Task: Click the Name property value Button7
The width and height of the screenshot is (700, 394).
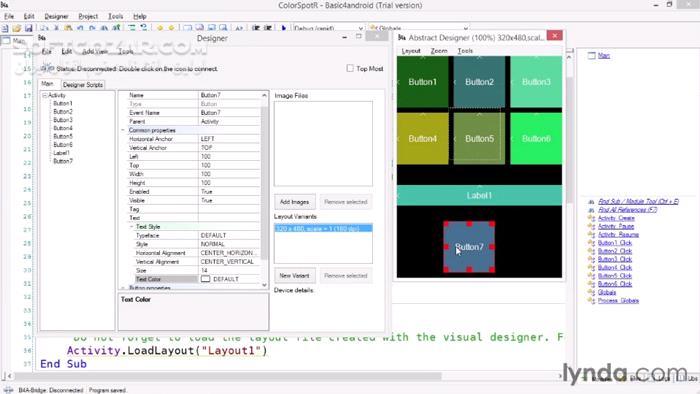Action: coord(229,95)
